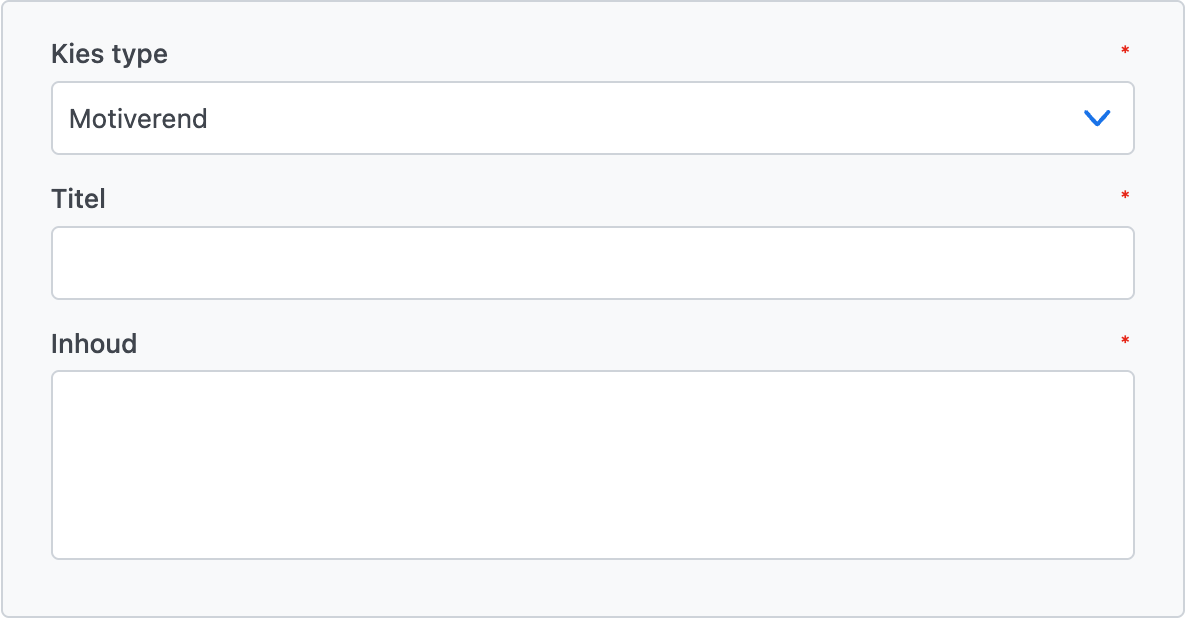
Task: Select the large Inhoud content box
Action: tap(592, 465)
